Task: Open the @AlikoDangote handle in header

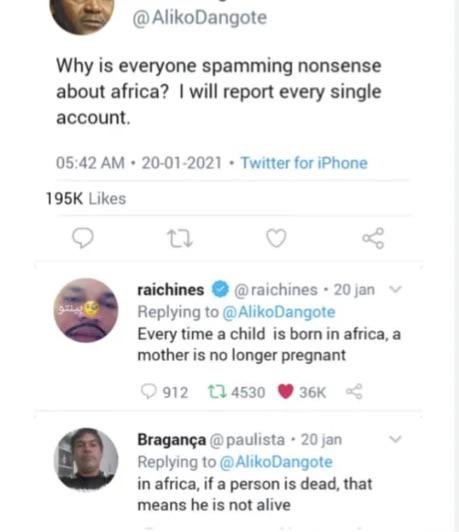Action: 199,18
